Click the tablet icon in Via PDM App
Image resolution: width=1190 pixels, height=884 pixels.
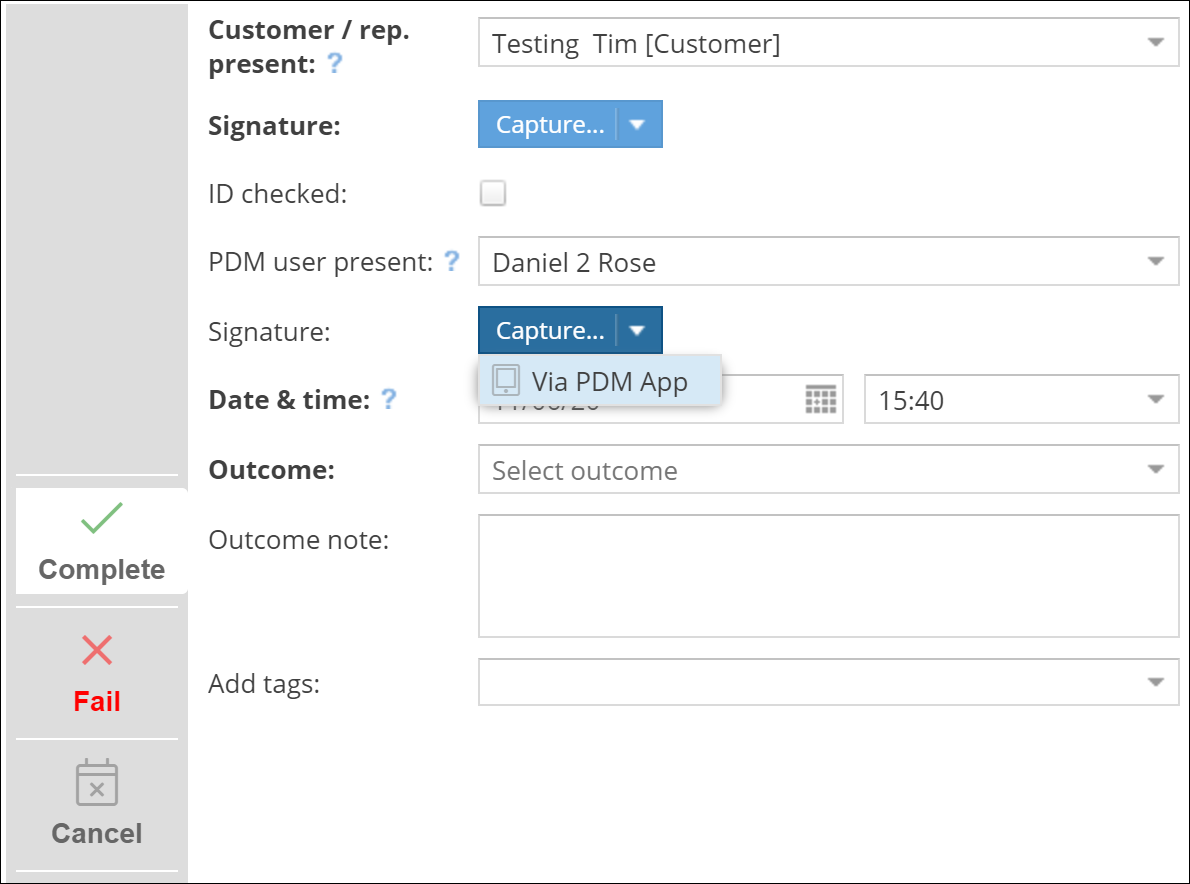pyautogui.click(x=506, y=381)
